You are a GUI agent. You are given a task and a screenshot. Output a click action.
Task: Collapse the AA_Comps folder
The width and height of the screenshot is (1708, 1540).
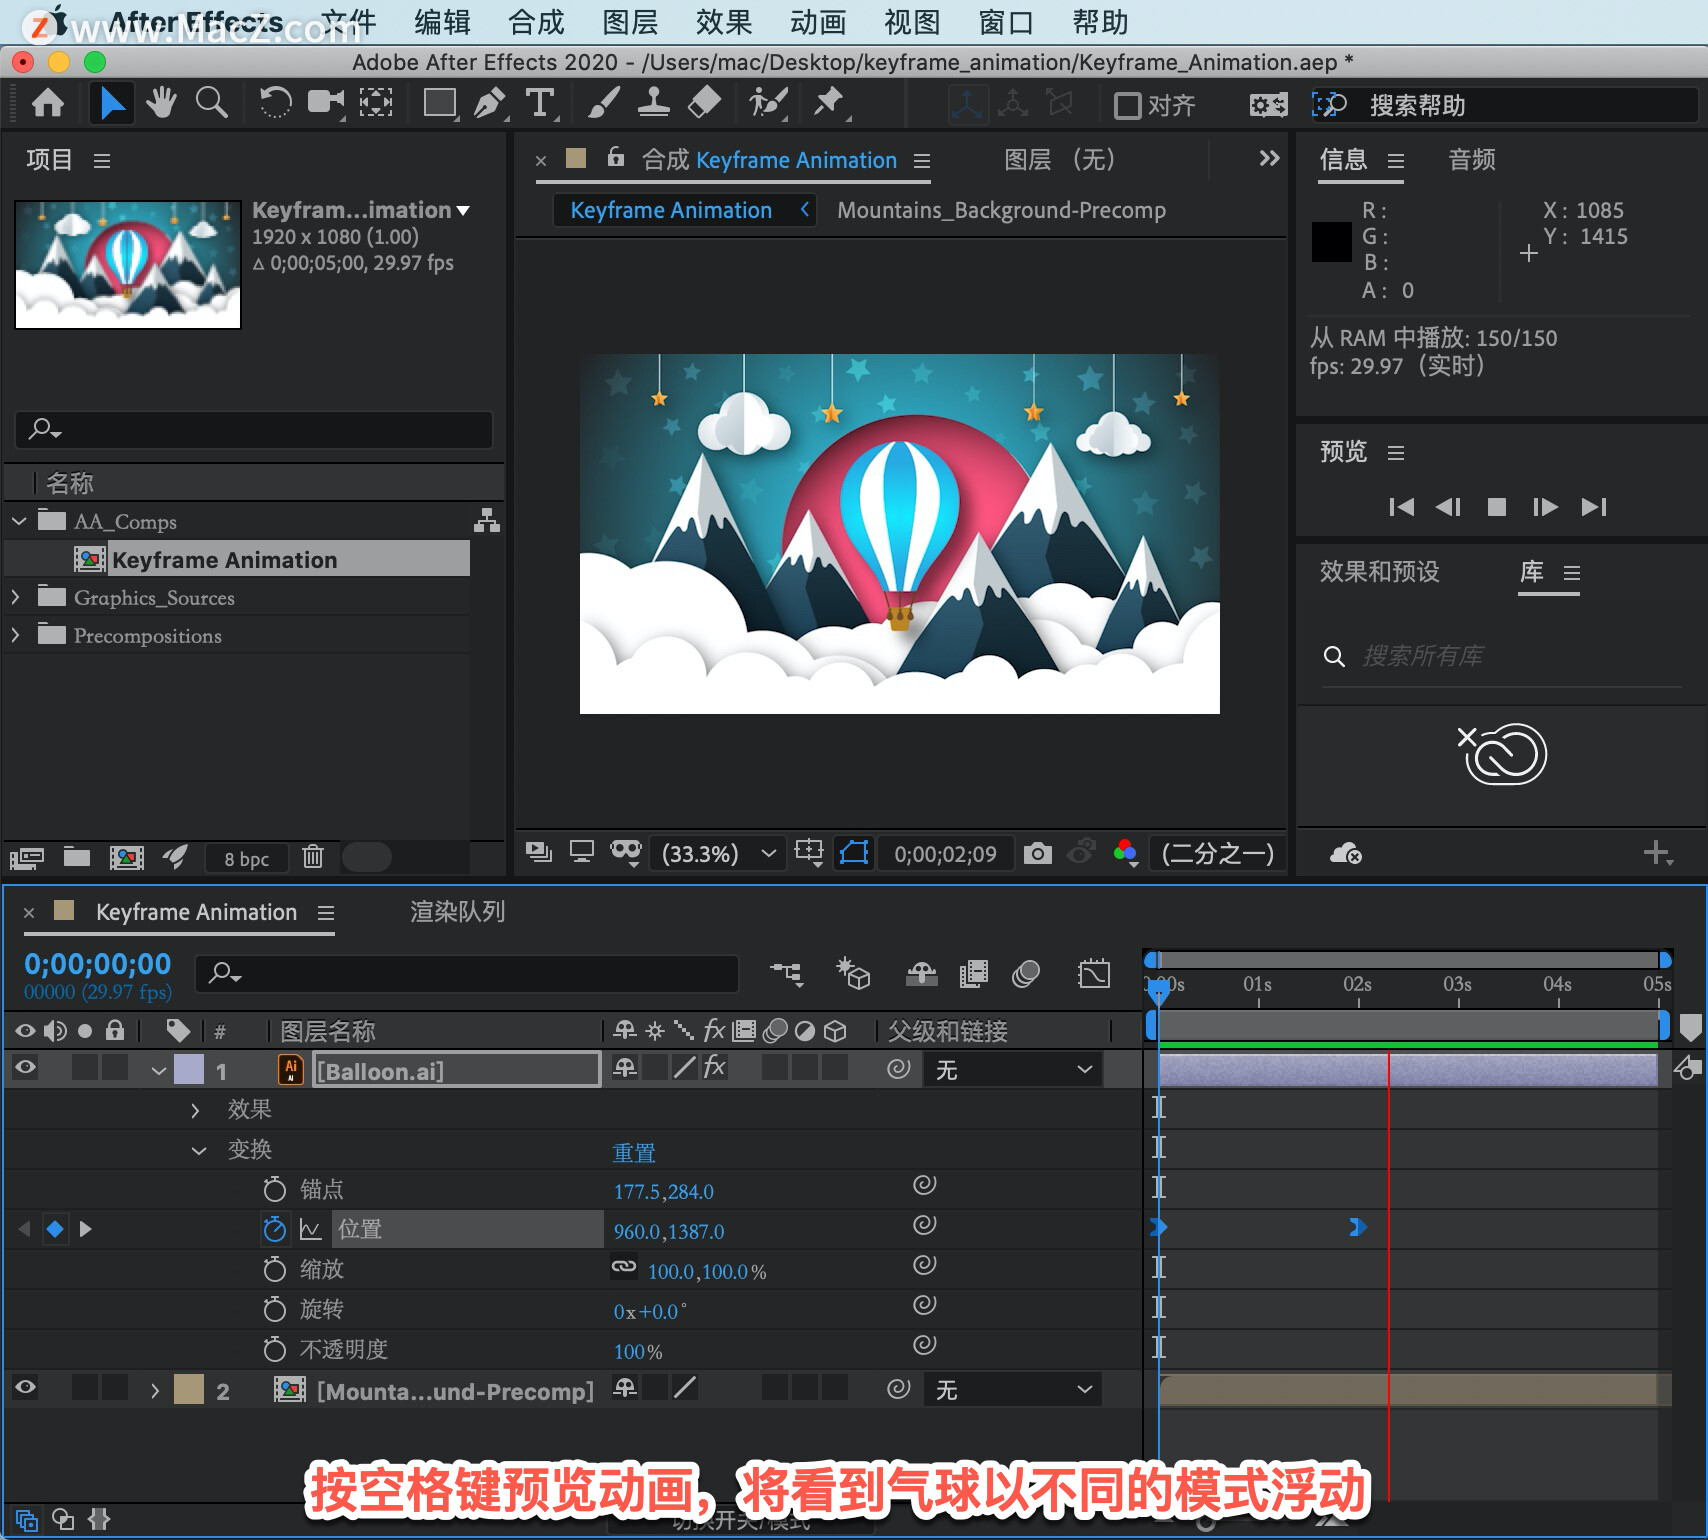(x=18, y=521)
